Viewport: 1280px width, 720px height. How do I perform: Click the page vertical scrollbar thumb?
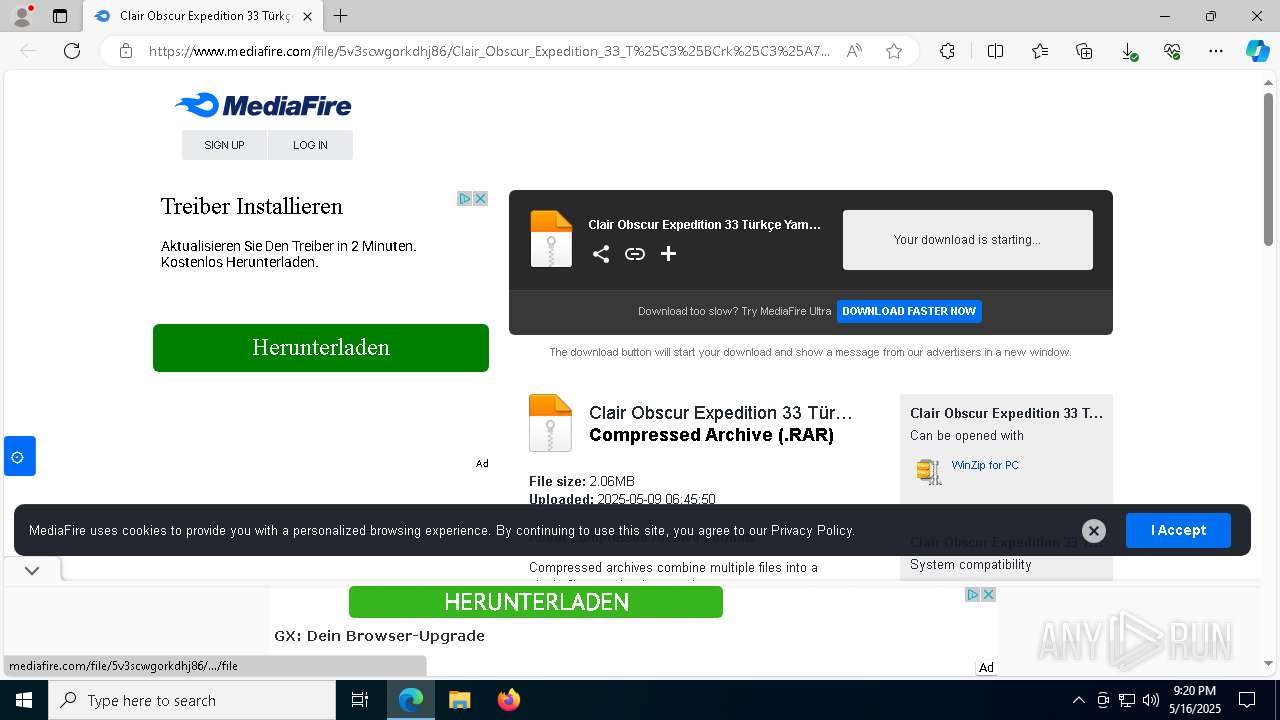1269,170
